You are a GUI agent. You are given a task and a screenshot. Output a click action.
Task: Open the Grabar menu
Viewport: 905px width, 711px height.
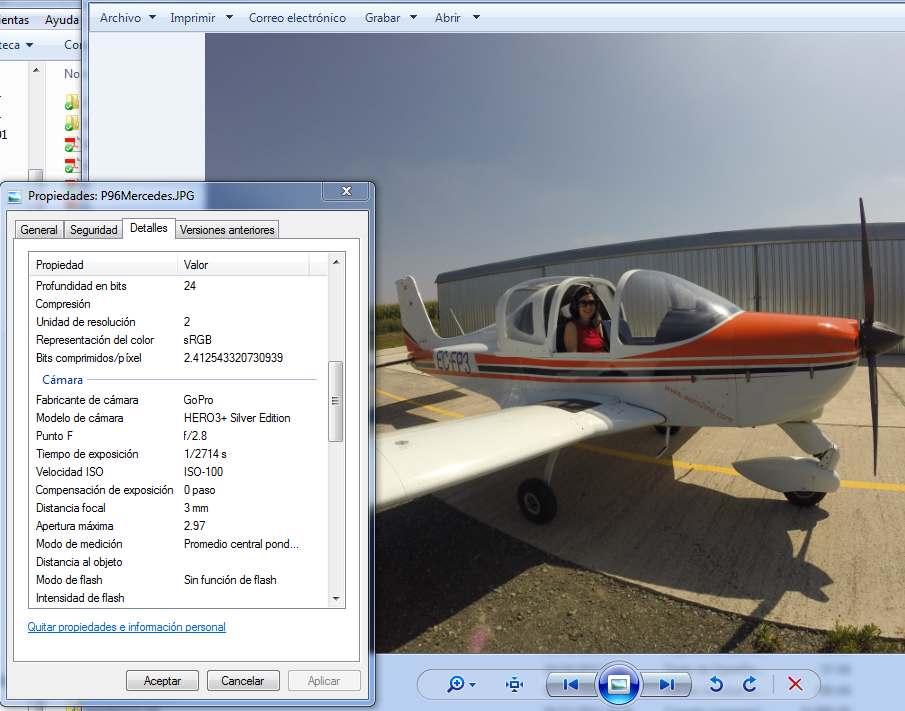(382, 18)
